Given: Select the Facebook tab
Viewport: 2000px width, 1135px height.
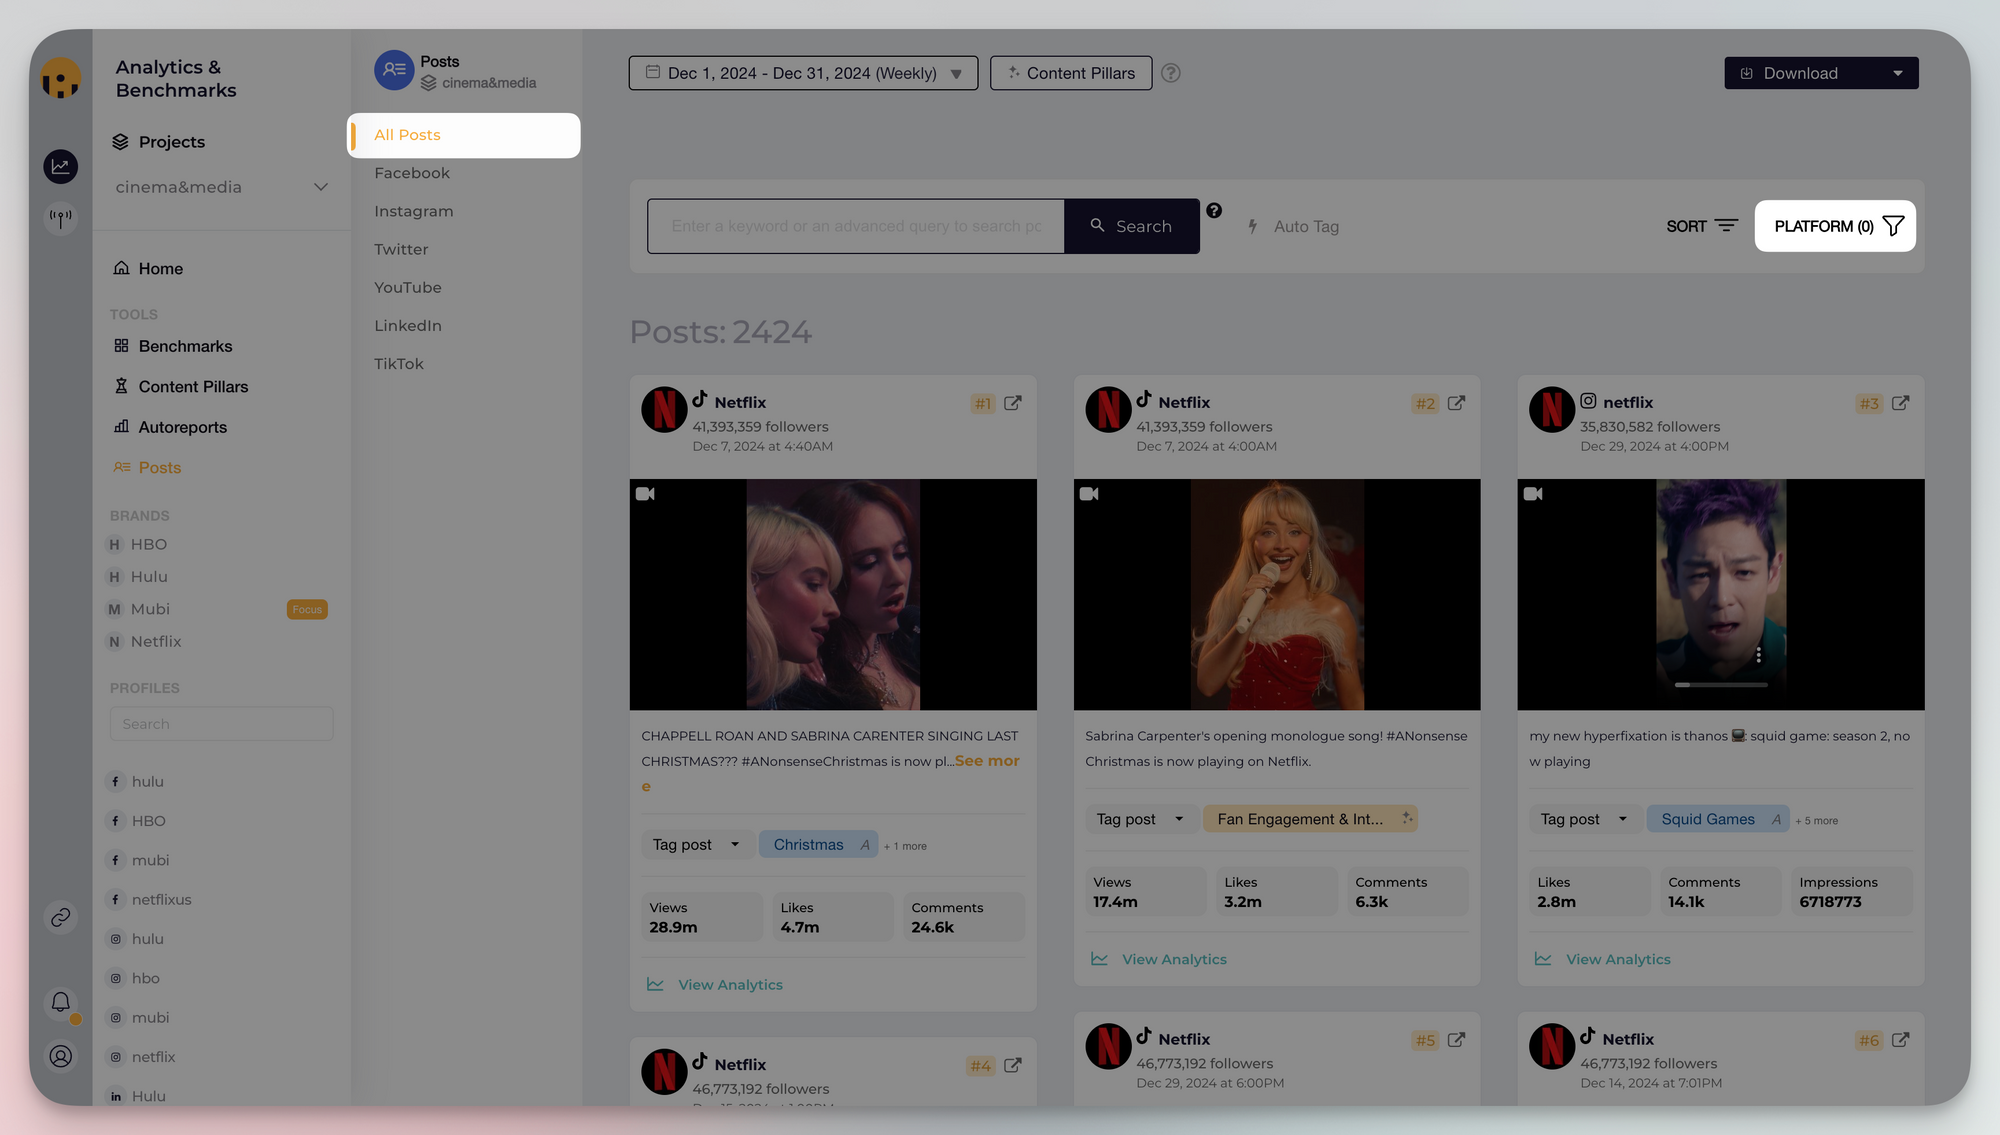Looking at the screenshot, I should [412, 173].
